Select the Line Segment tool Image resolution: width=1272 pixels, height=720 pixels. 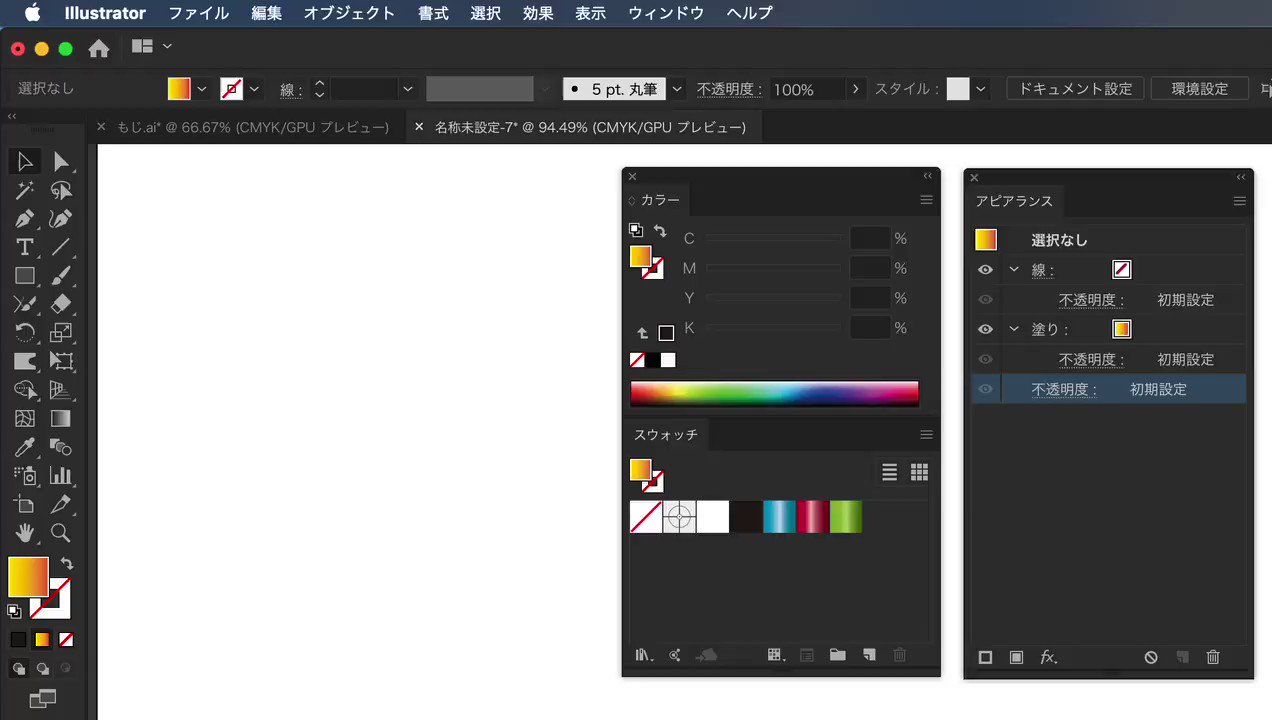point(61,247)
